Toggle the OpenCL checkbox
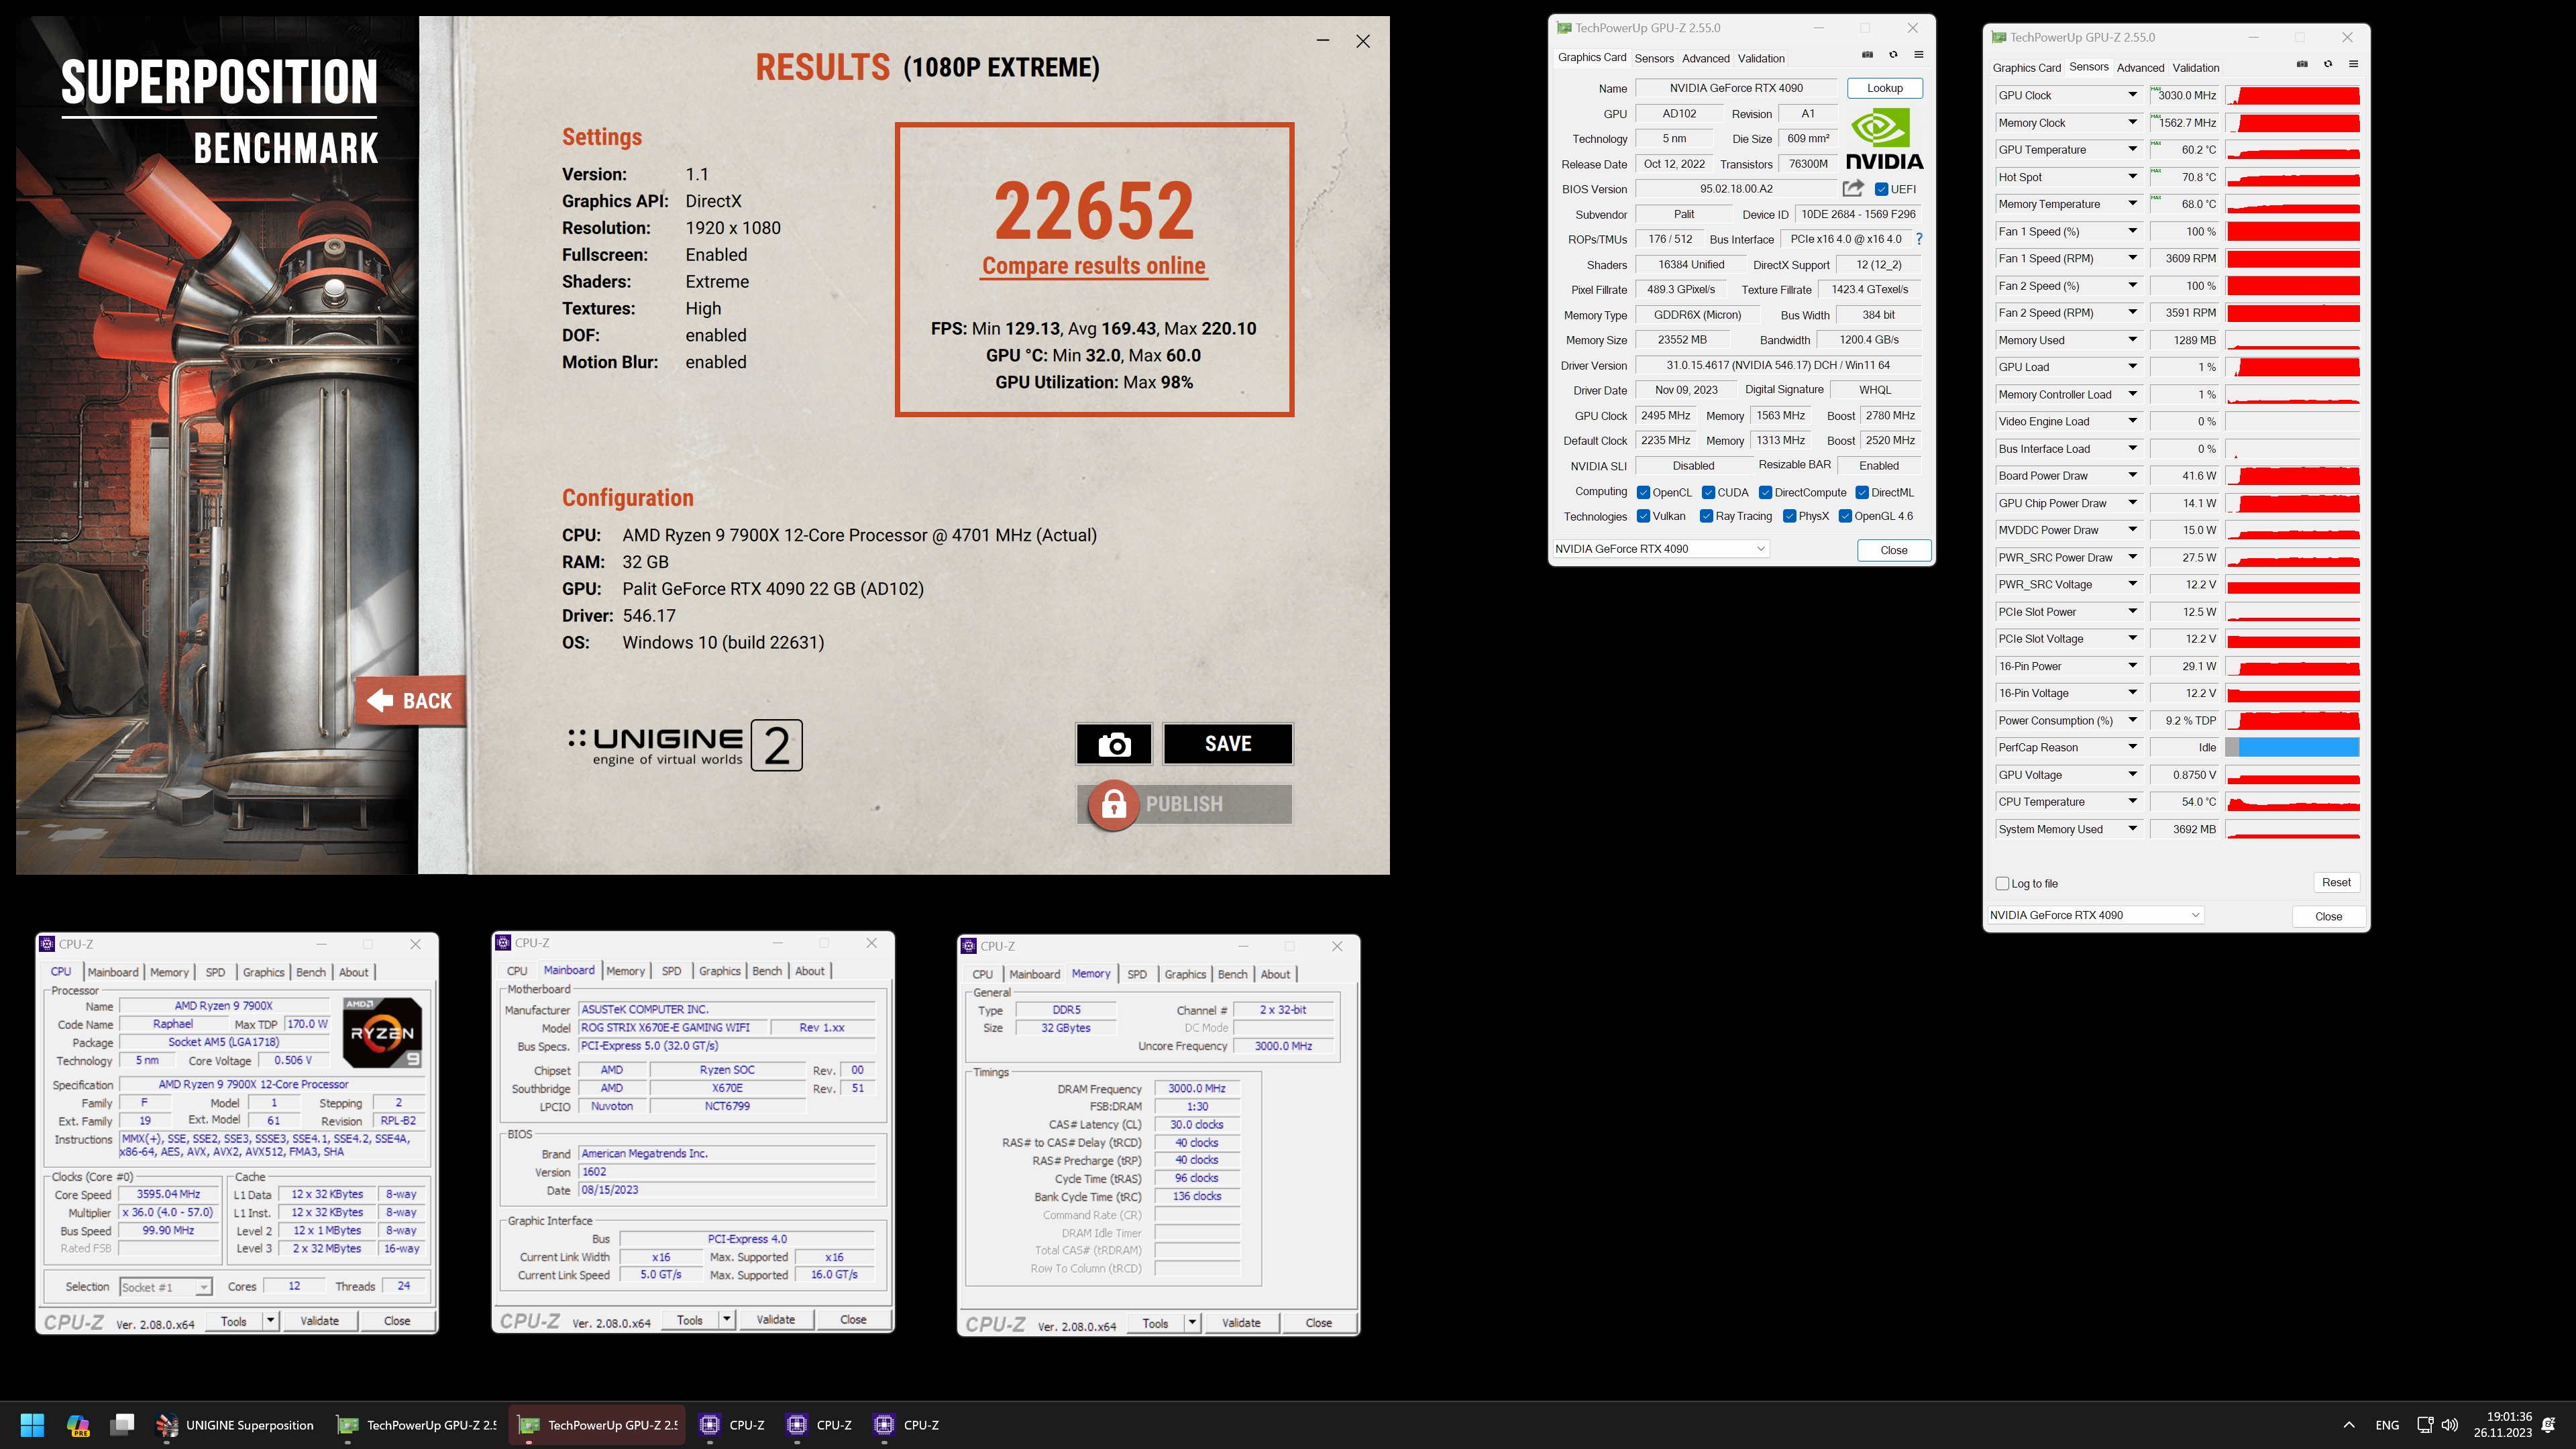Screen dimensions: 2576x1449 (1643, 492)
